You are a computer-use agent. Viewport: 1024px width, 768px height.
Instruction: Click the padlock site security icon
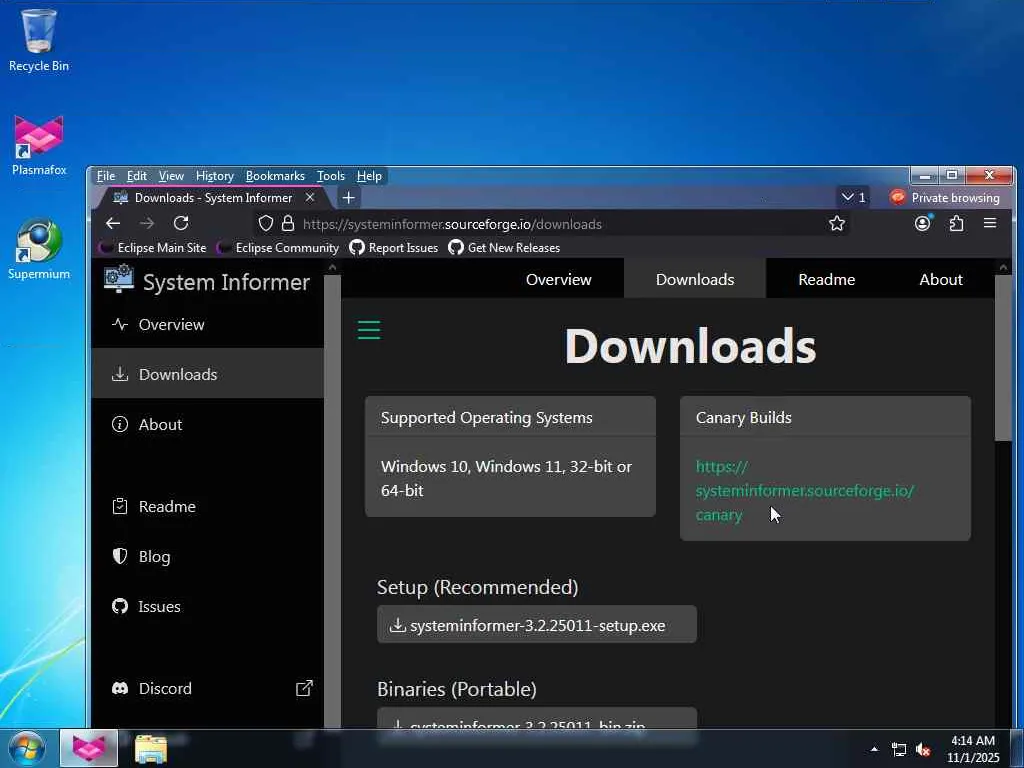click(x=288, y=223)
